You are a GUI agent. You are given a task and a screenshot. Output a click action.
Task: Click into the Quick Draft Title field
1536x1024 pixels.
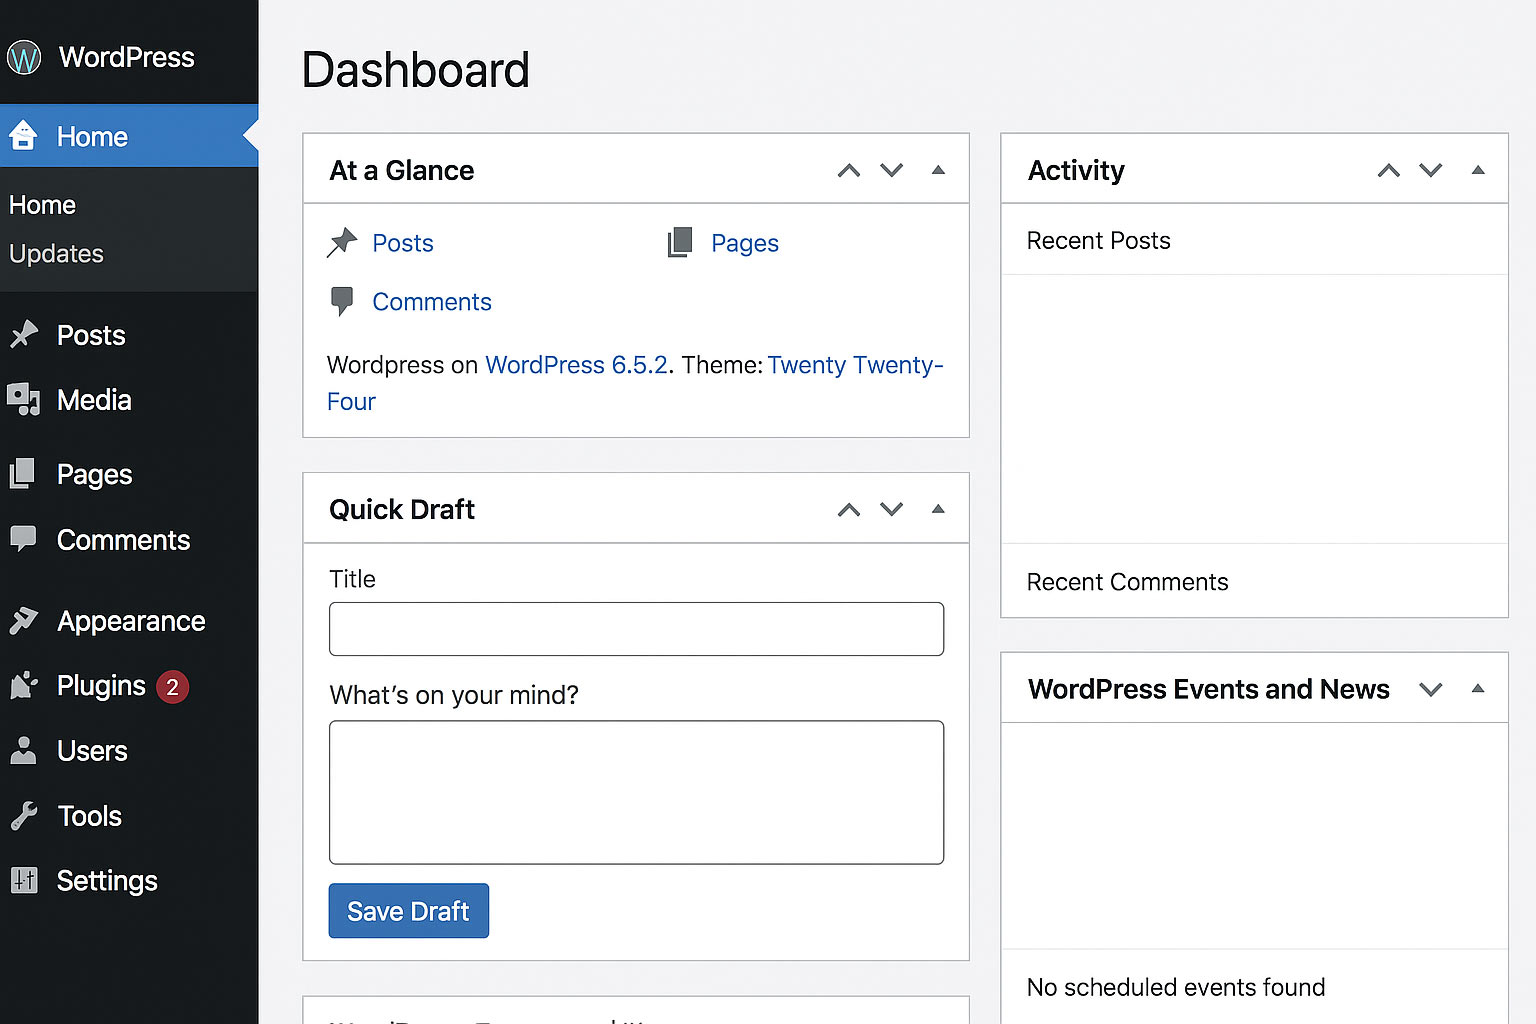point(636,629)
